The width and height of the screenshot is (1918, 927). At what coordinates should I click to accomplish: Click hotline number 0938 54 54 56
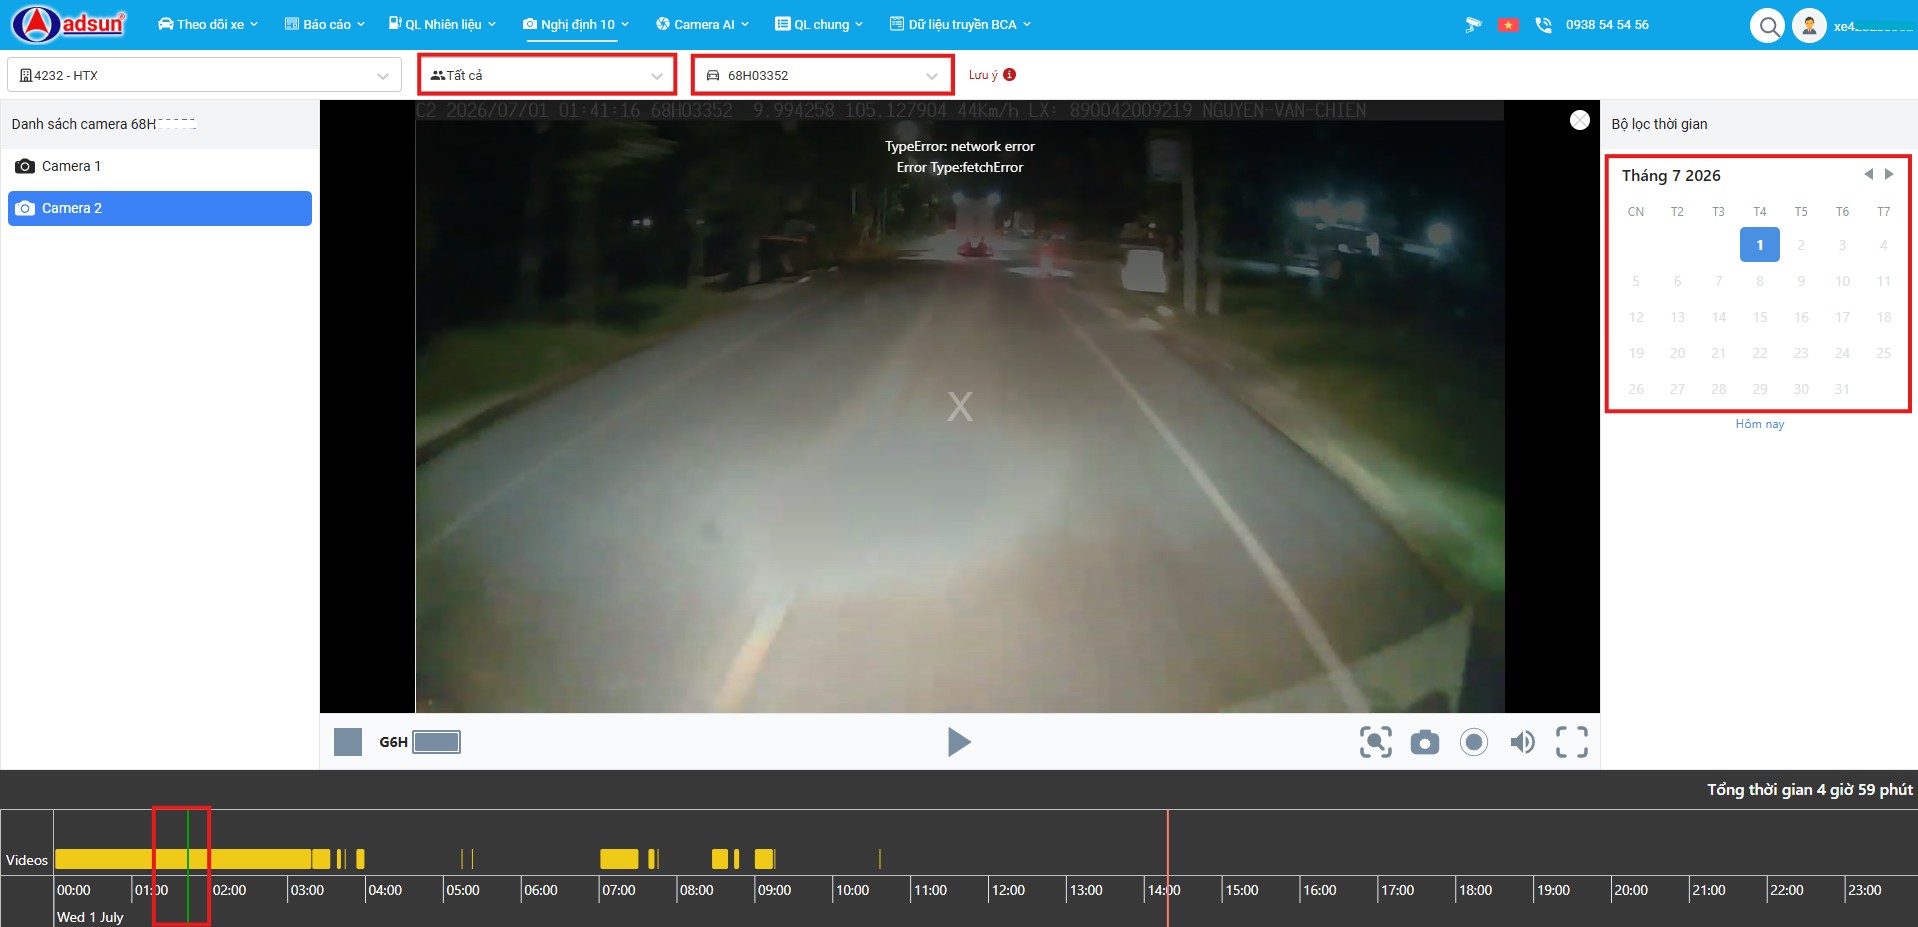click(x=1607, y=25)
